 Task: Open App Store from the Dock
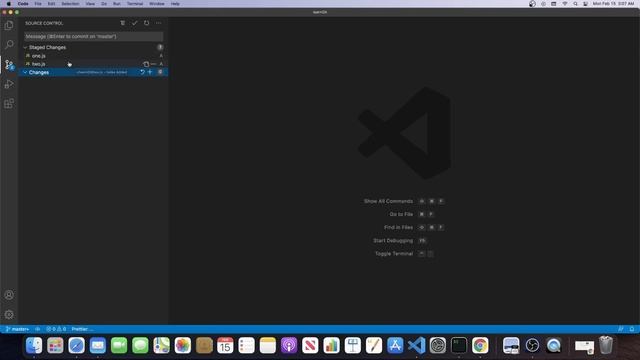(395, 345)
